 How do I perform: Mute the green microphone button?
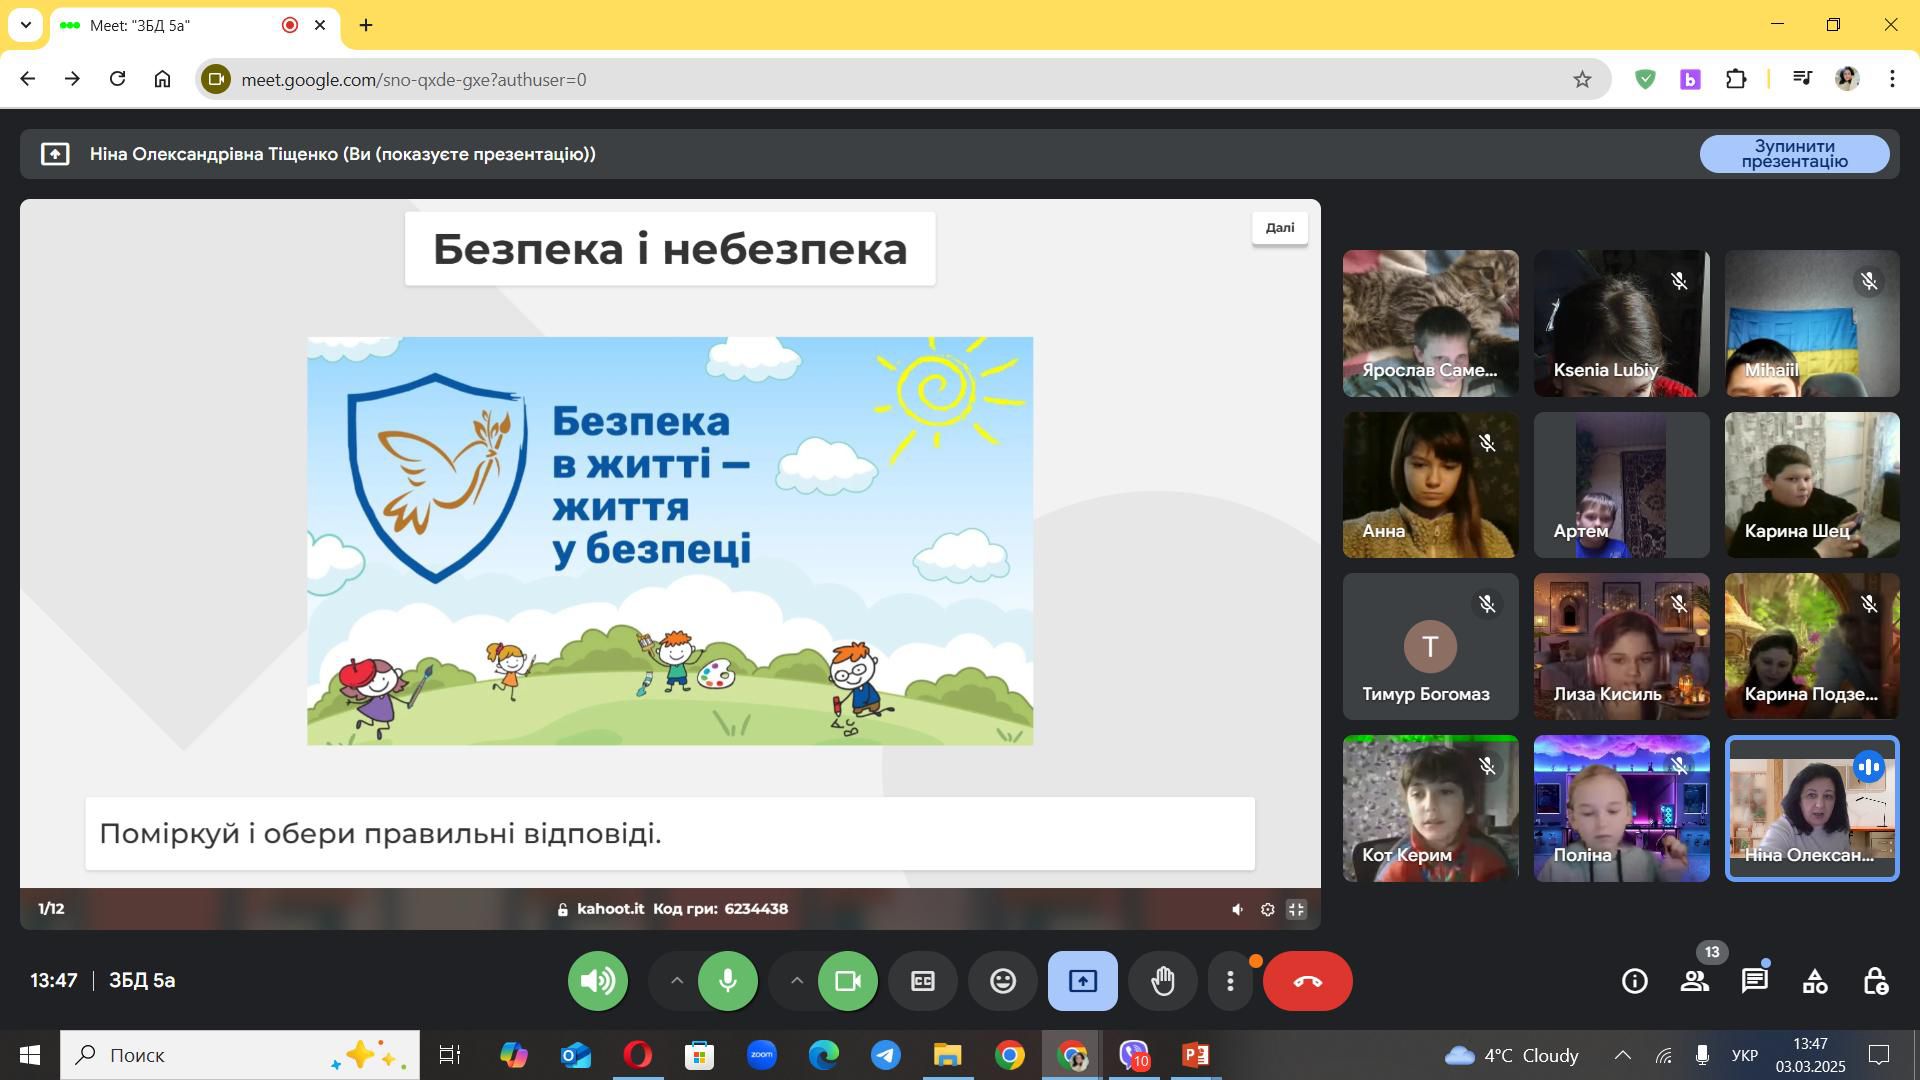[727, 981]
